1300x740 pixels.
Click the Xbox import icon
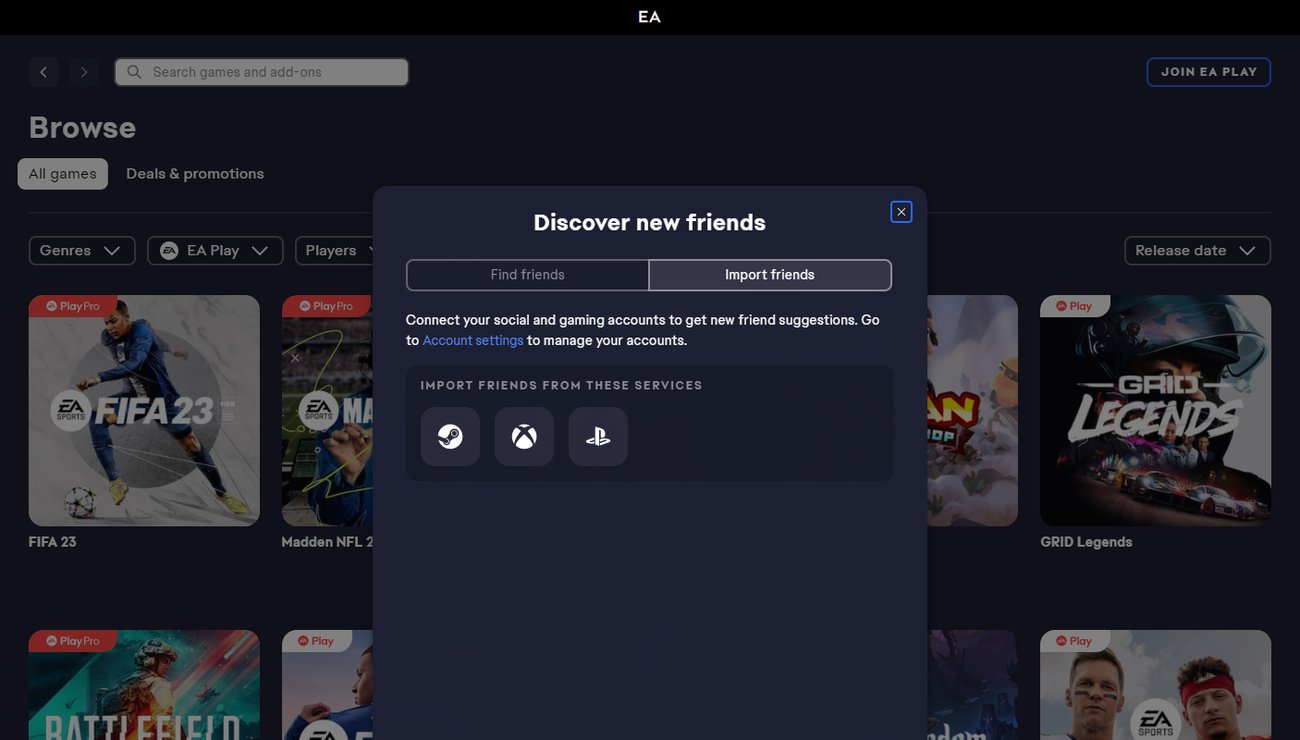[x=524, y=436]
